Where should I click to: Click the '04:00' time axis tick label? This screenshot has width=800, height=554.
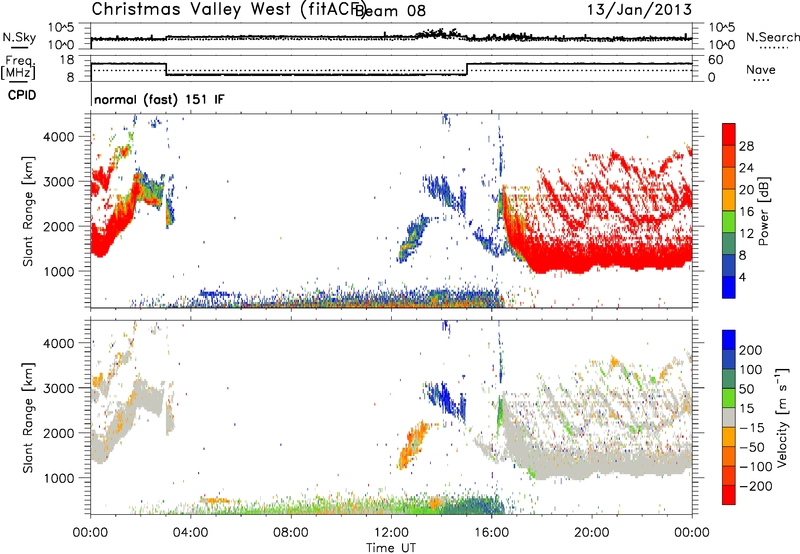191,533
